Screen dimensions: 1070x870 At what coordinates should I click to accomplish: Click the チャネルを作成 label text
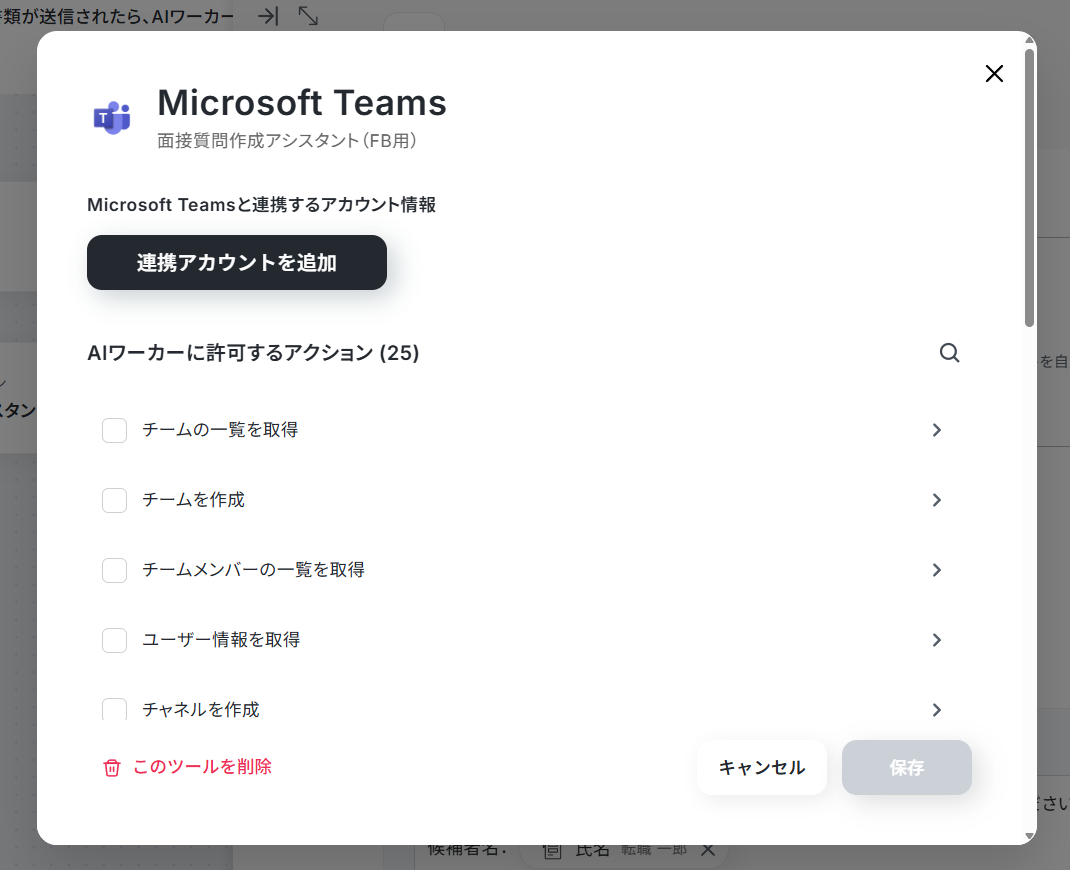(201, 710)
